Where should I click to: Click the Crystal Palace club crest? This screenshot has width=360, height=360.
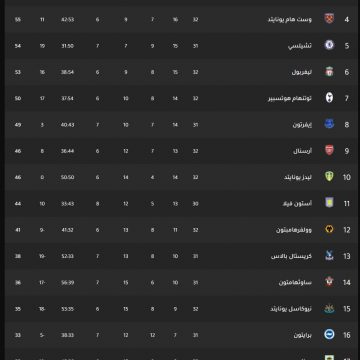pyautogui.click(x=329, y=256)
